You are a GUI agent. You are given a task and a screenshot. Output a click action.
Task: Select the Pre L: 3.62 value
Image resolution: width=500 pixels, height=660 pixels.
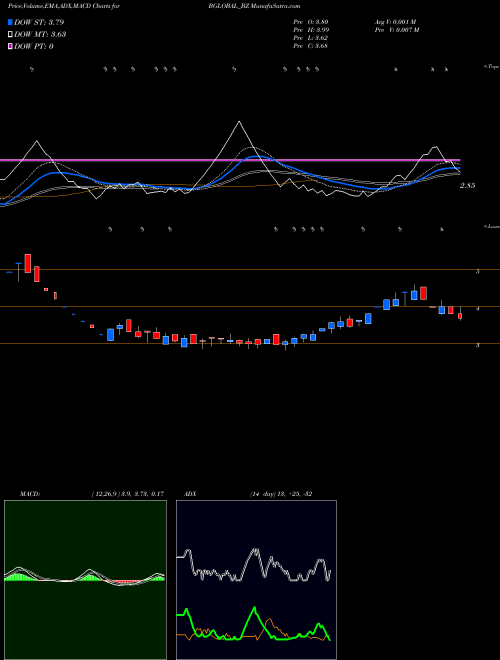click(x=311, y=37)
